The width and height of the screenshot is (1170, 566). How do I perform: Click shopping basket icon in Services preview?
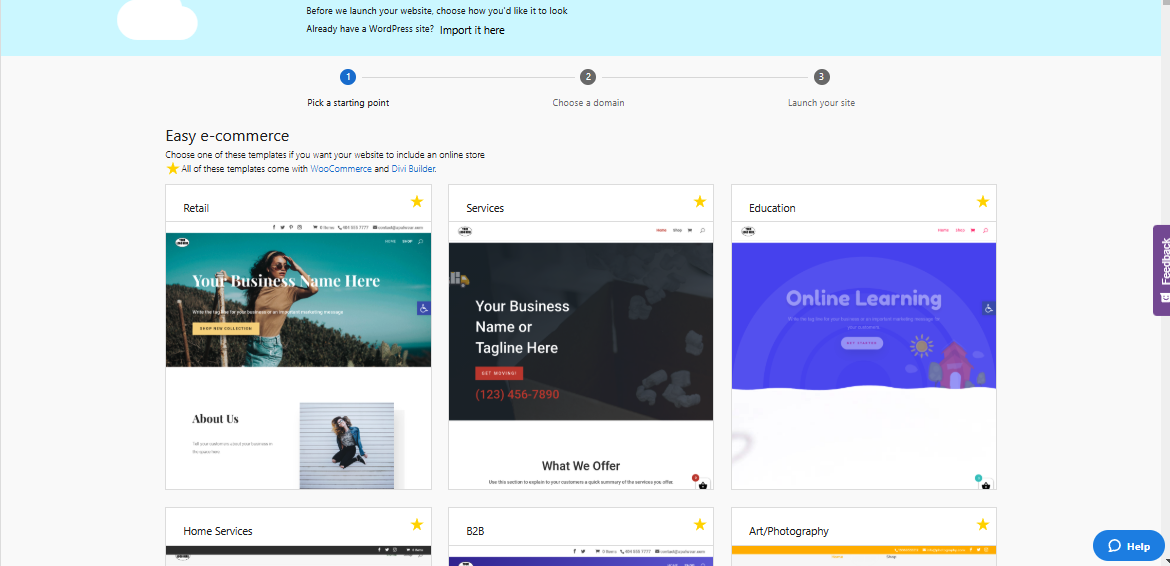[703, 485]
